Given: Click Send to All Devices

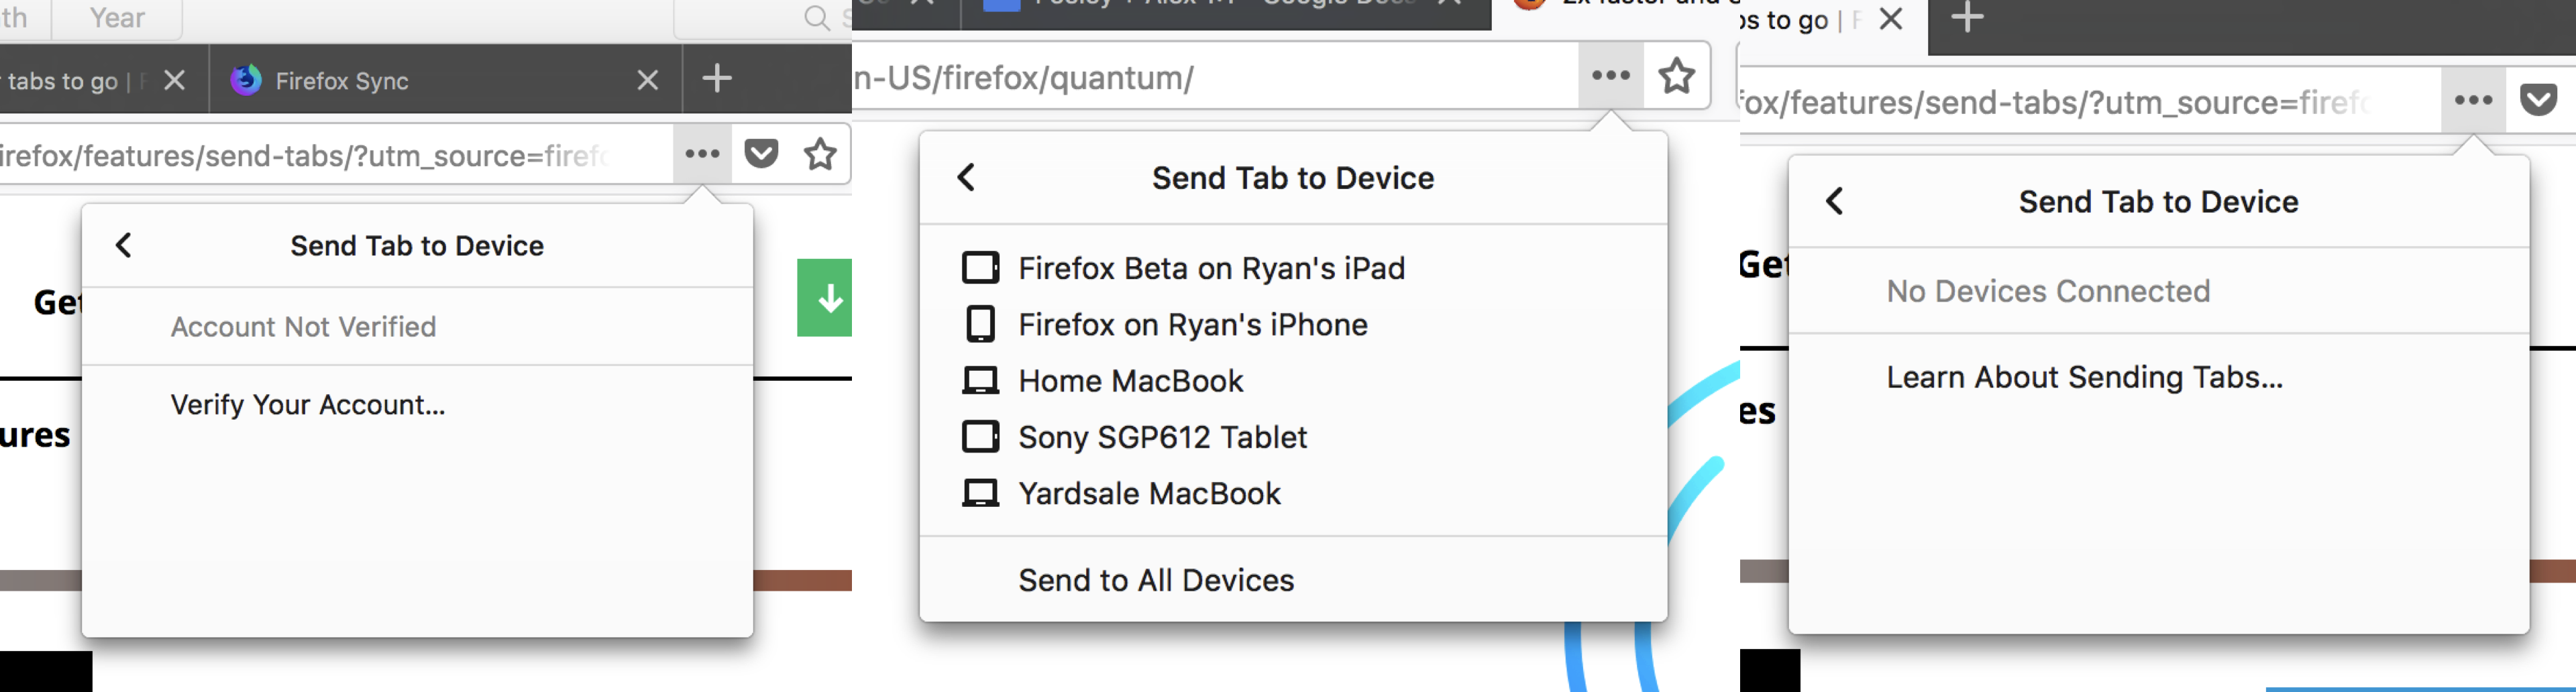Looking at the screenshot, I should [x=1156, y=580].
